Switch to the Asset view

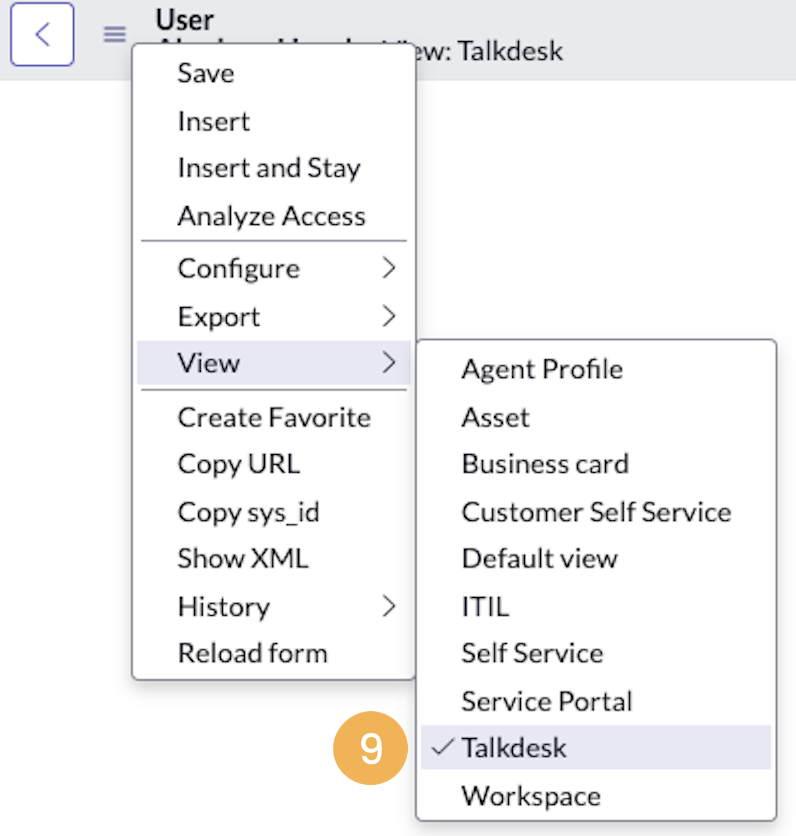[x=596, y=417]
